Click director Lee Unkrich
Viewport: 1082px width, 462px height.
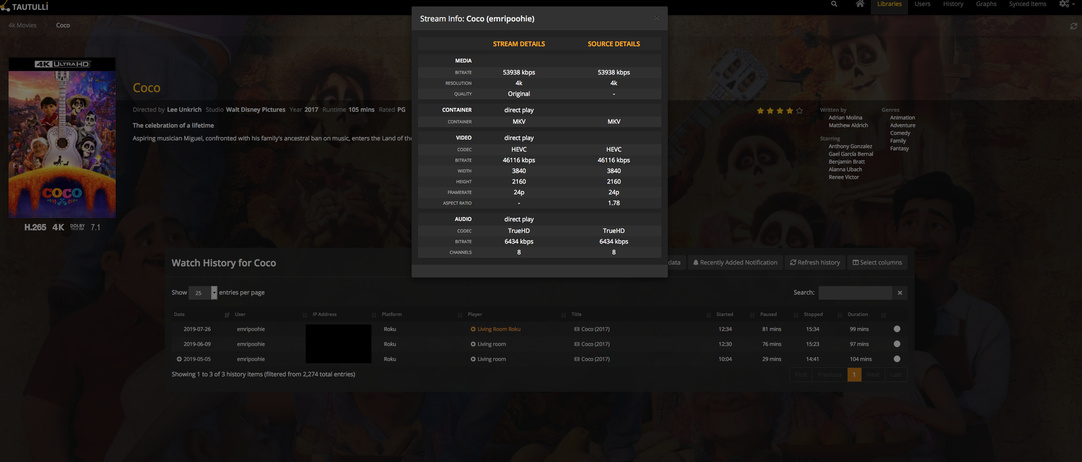point(184,110)
